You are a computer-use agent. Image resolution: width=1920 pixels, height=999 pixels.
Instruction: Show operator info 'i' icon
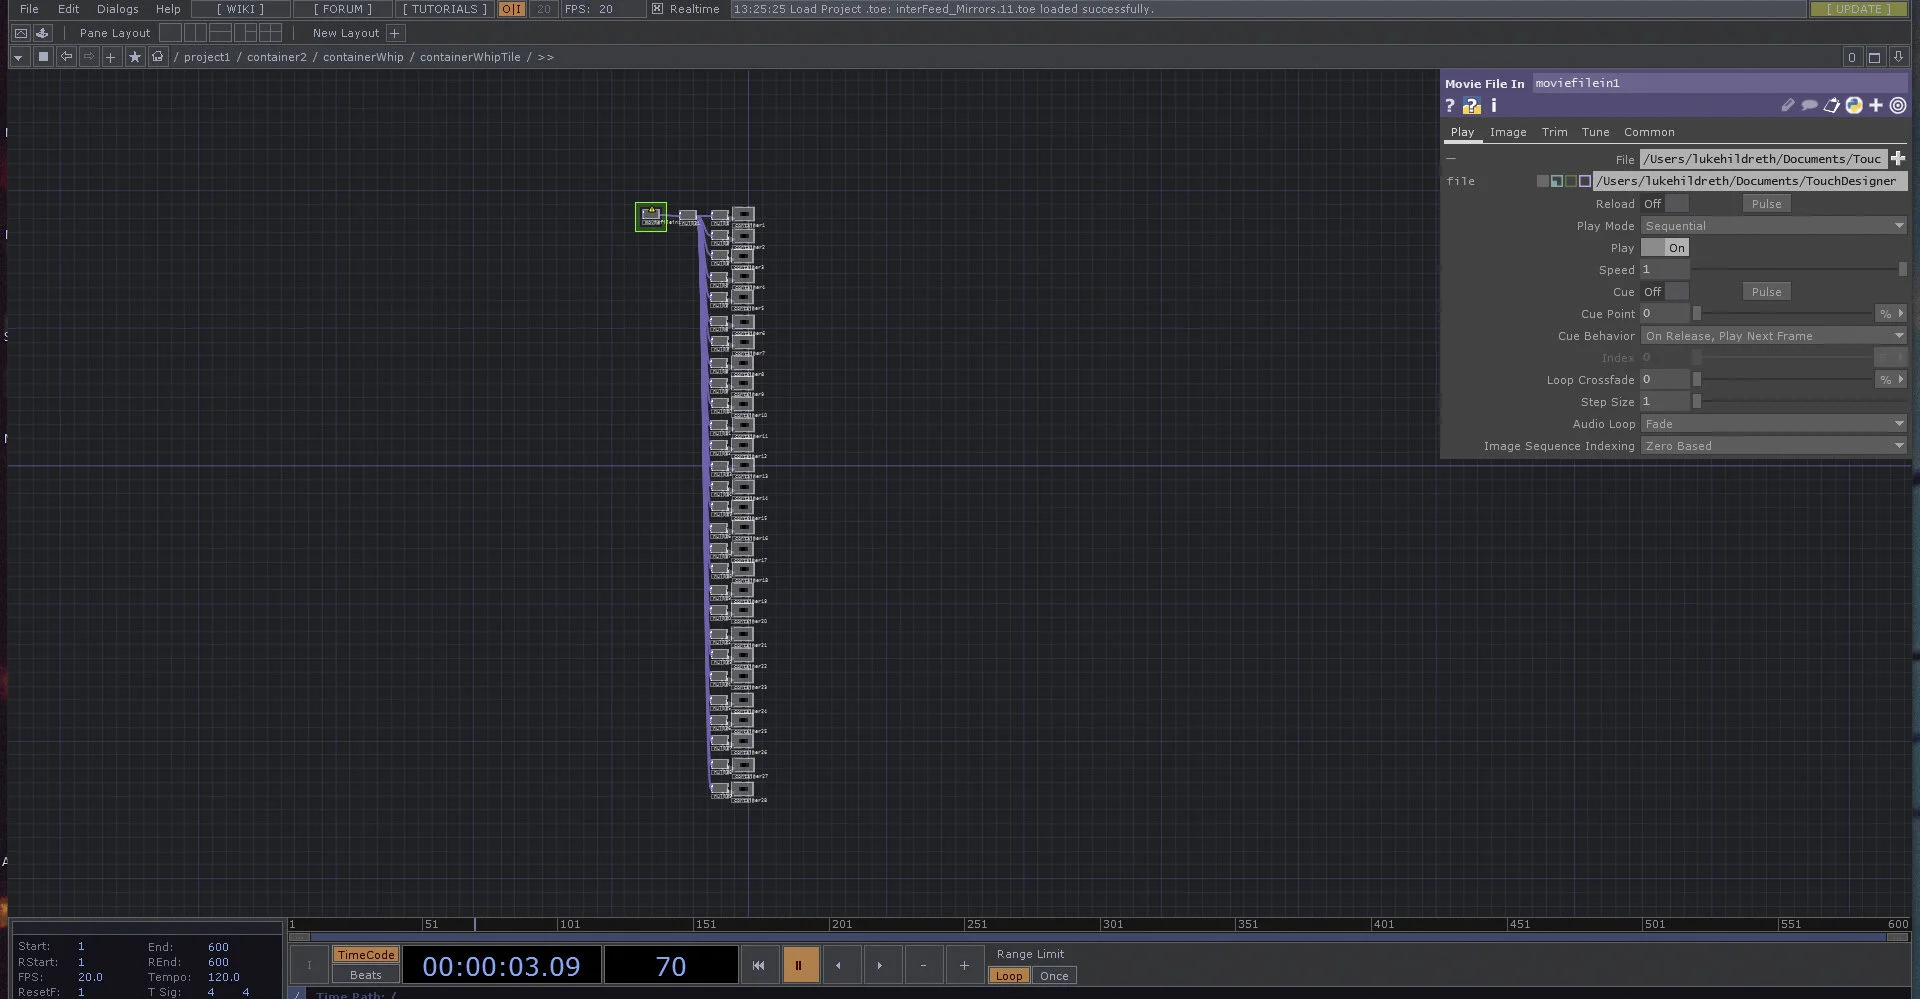pos(1494,105)
